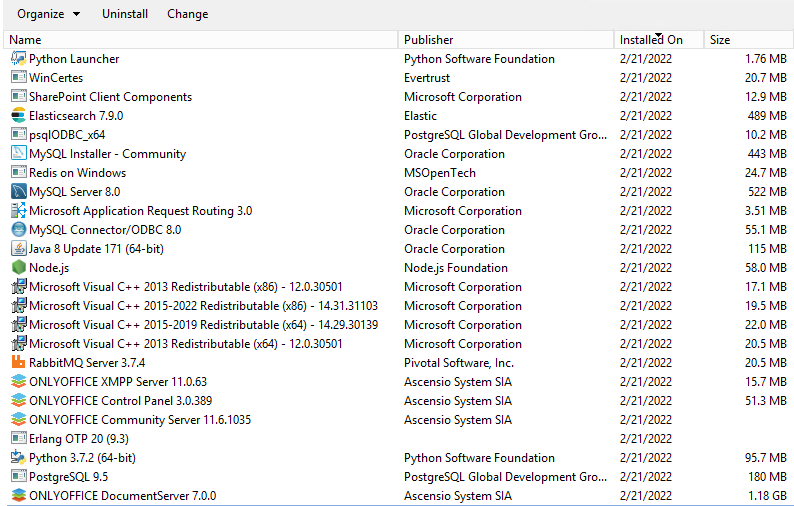
Task: Click the Visual C++ 2013 x64 redistributable icon
Action: pyautogui.click(x=19, y=343)
